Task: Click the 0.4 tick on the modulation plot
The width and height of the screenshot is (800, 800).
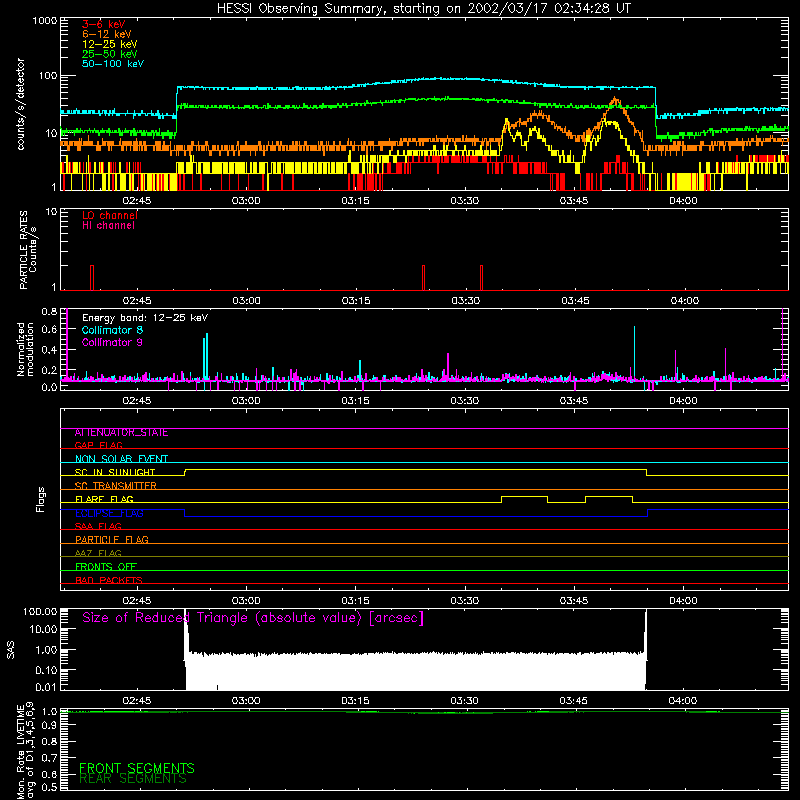Action: 49,350
